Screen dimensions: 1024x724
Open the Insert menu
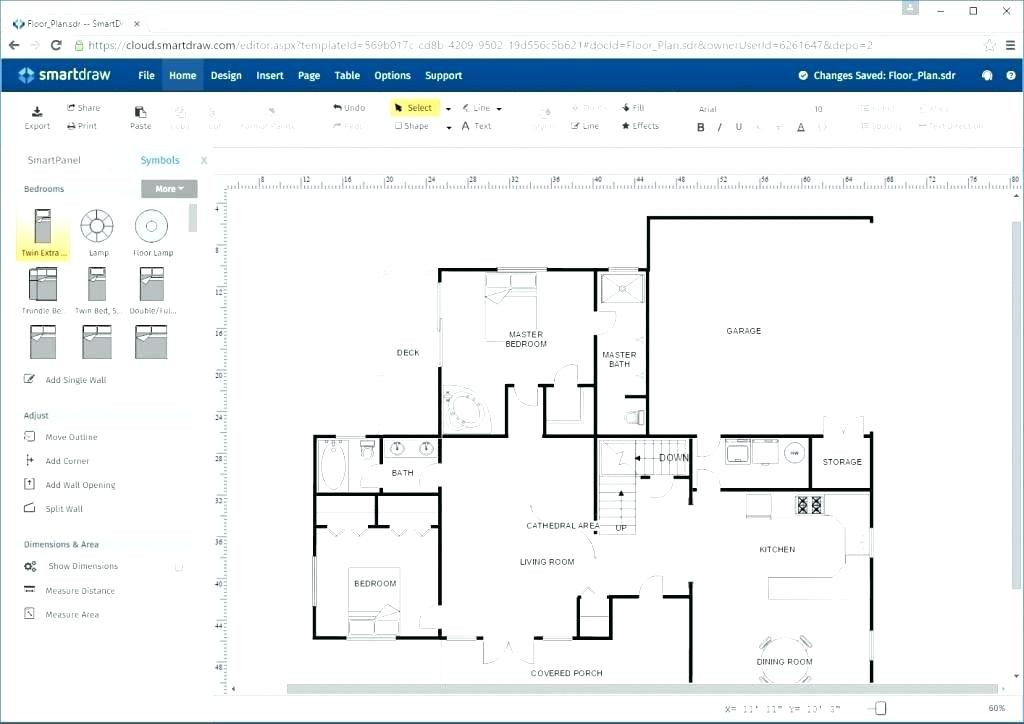269,75
